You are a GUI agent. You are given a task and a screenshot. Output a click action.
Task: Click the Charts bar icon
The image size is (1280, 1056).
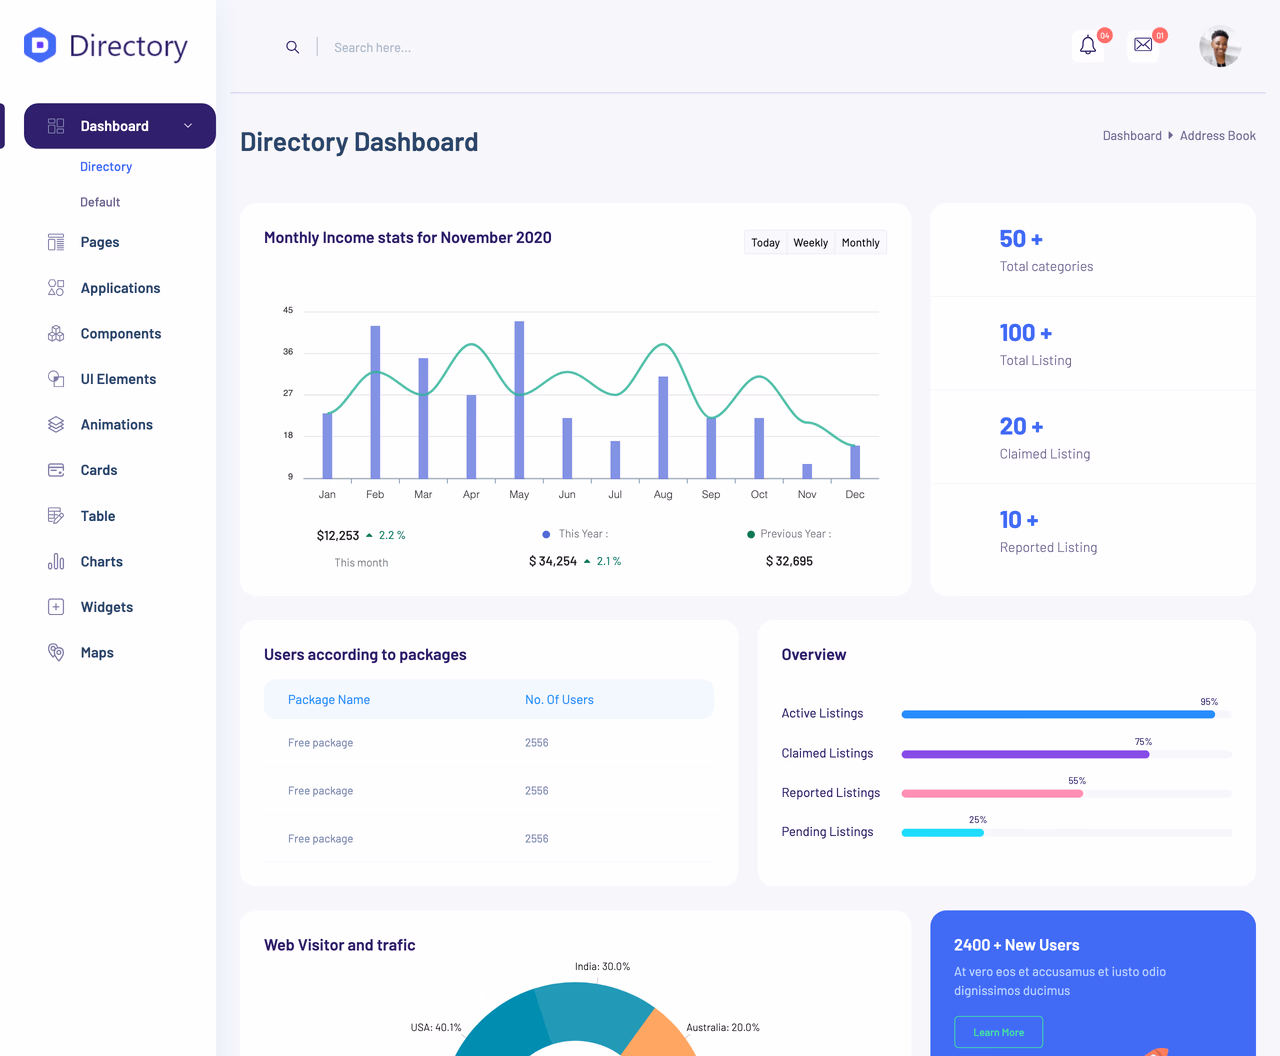[x=56, y=561]
